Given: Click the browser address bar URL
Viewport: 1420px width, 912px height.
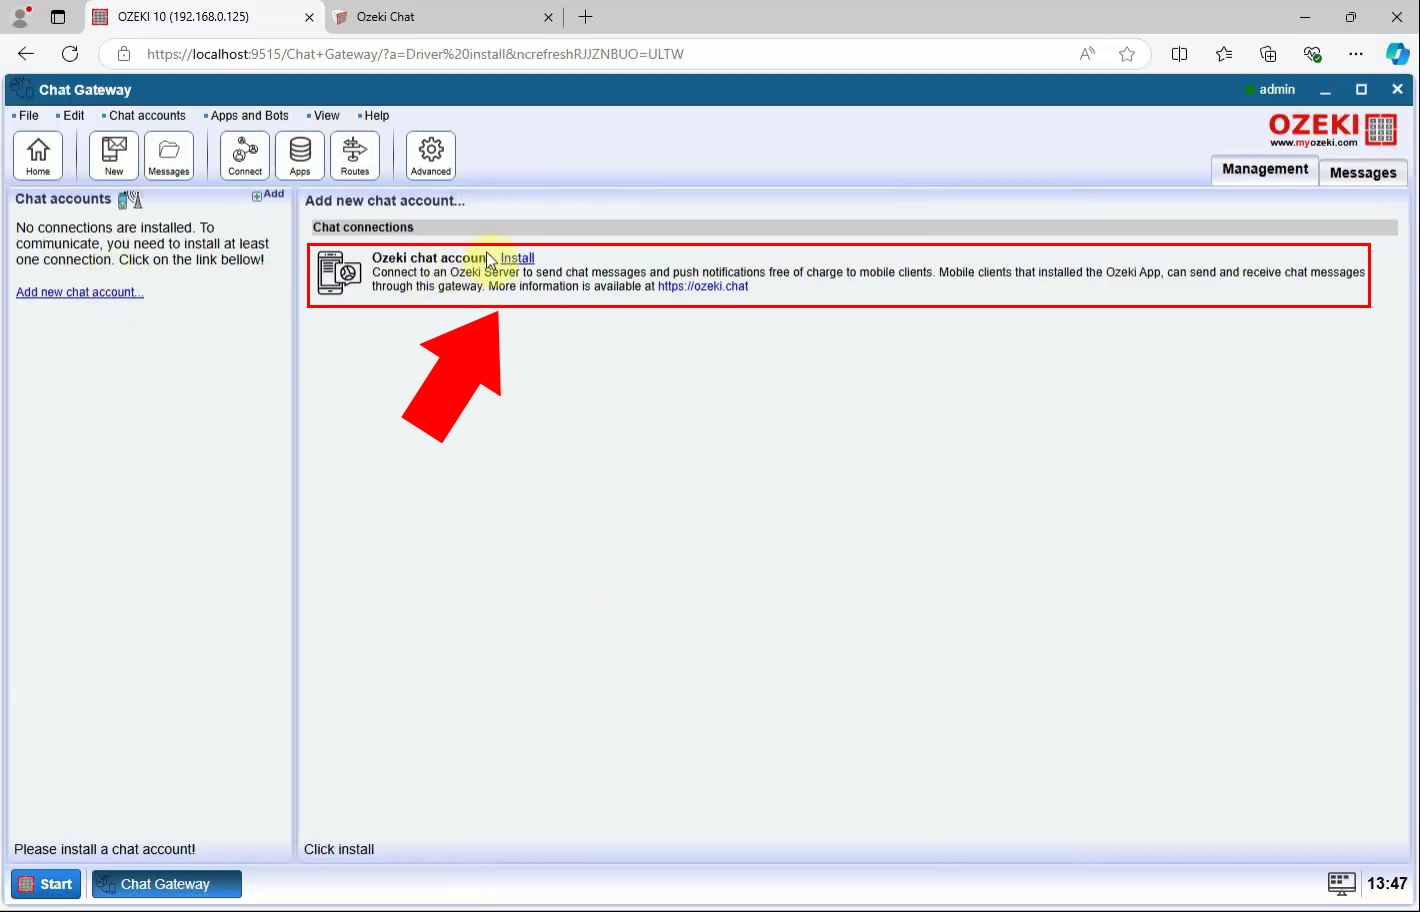Looking at the screenshot, I should [415, 54].
